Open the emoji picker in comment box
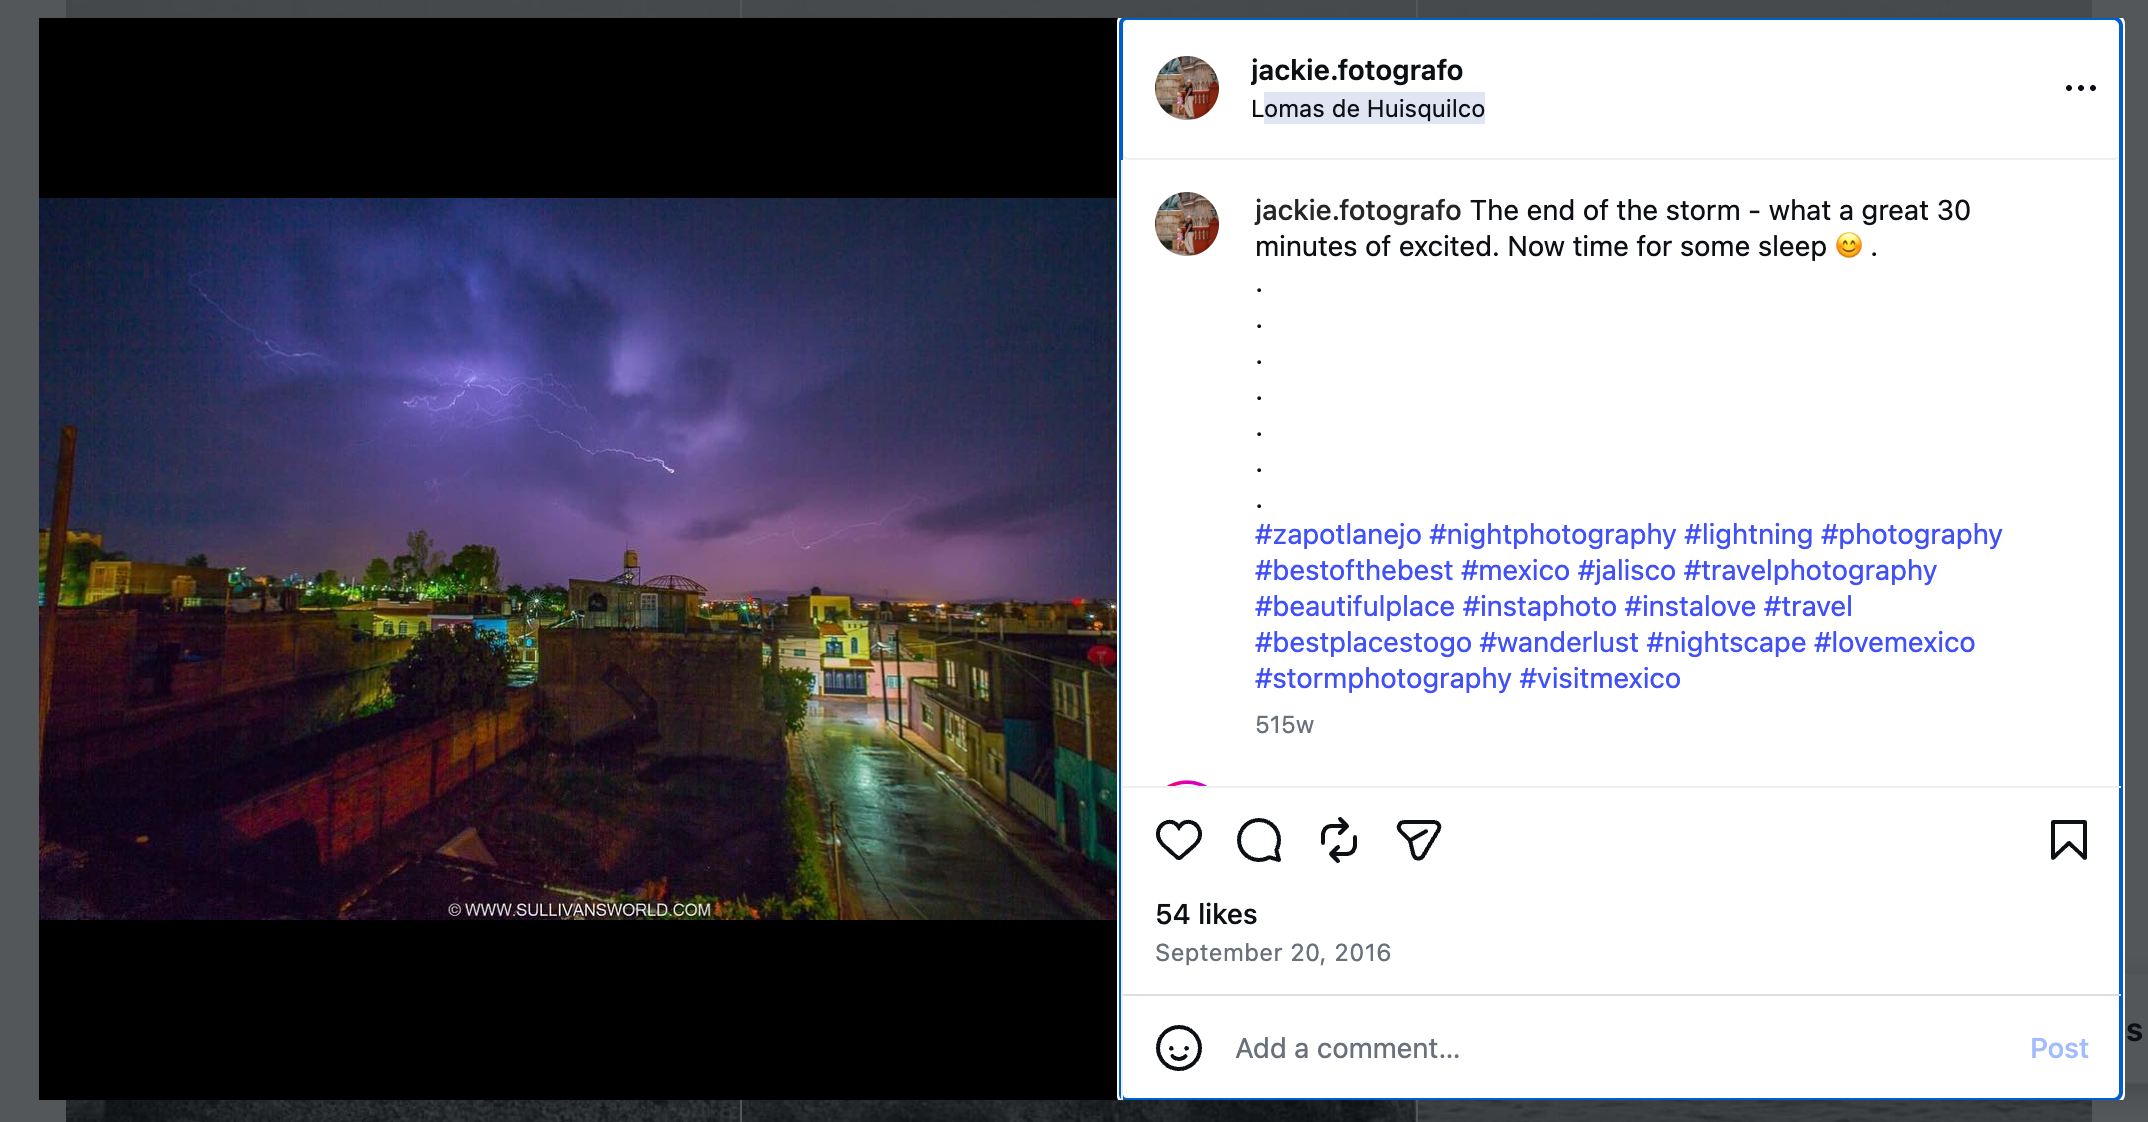Viewport: 2148px width, 1122px height. 1178,1048
